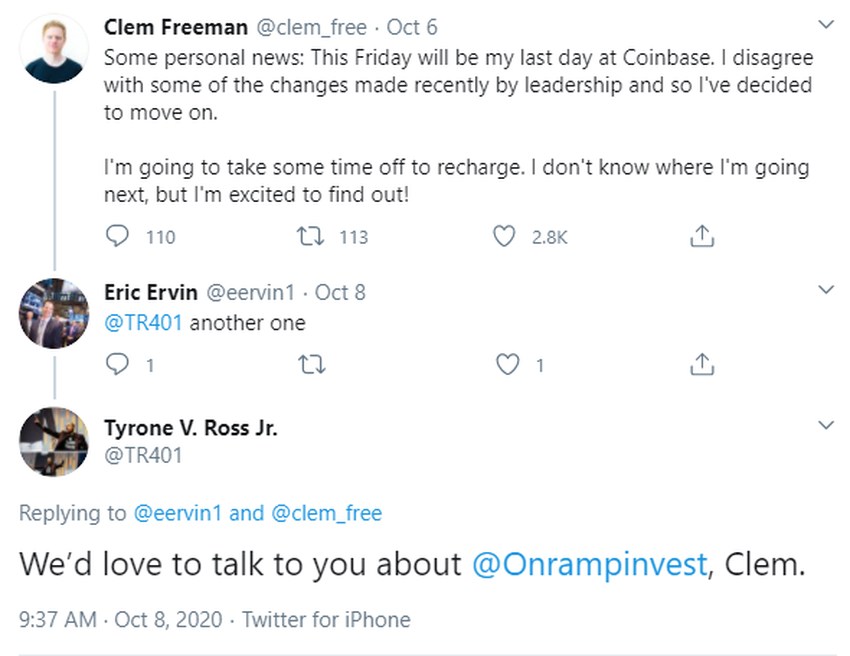This screenshot has height=656, width=850.
Task: Share Clem Freeman's tweet
Action: pos(702,236)
